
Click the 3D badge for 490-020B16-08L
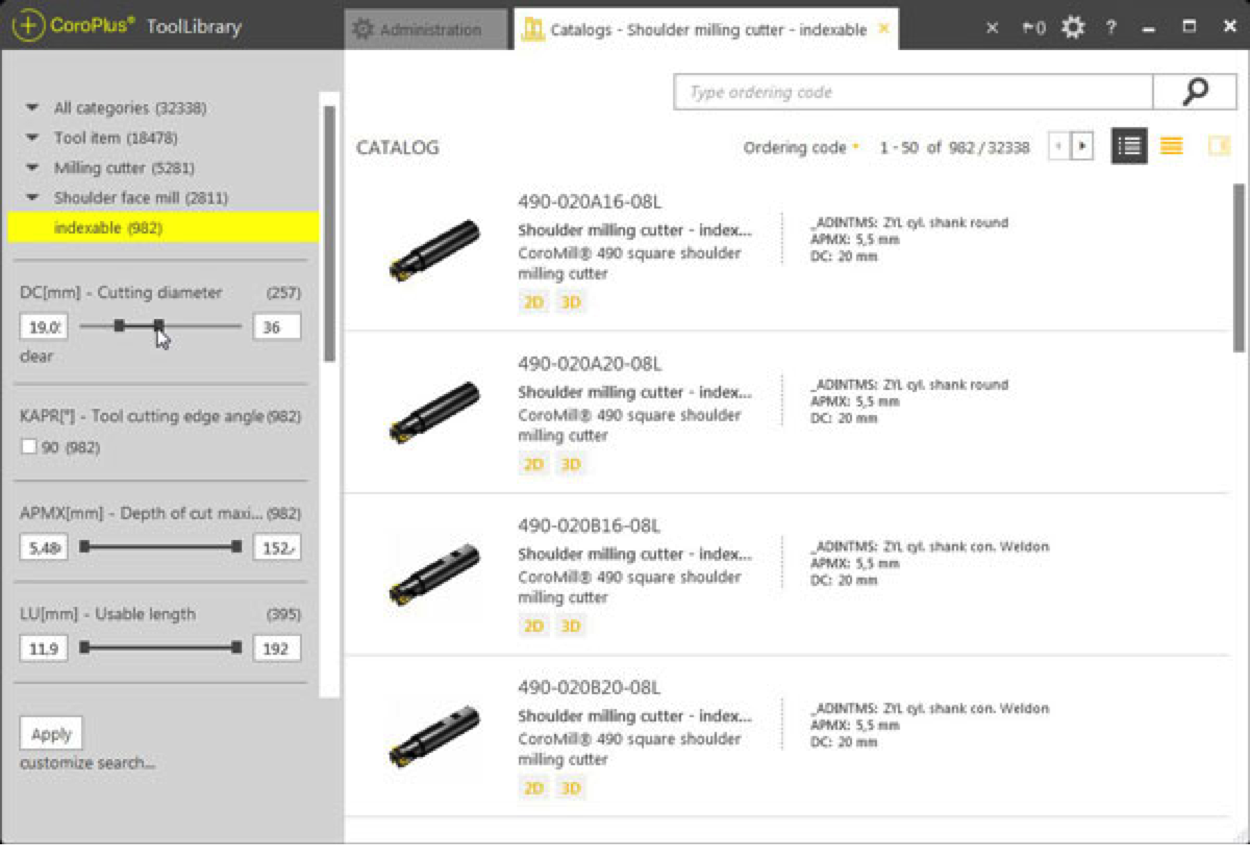pyautogui.click(x=570, y=626)
